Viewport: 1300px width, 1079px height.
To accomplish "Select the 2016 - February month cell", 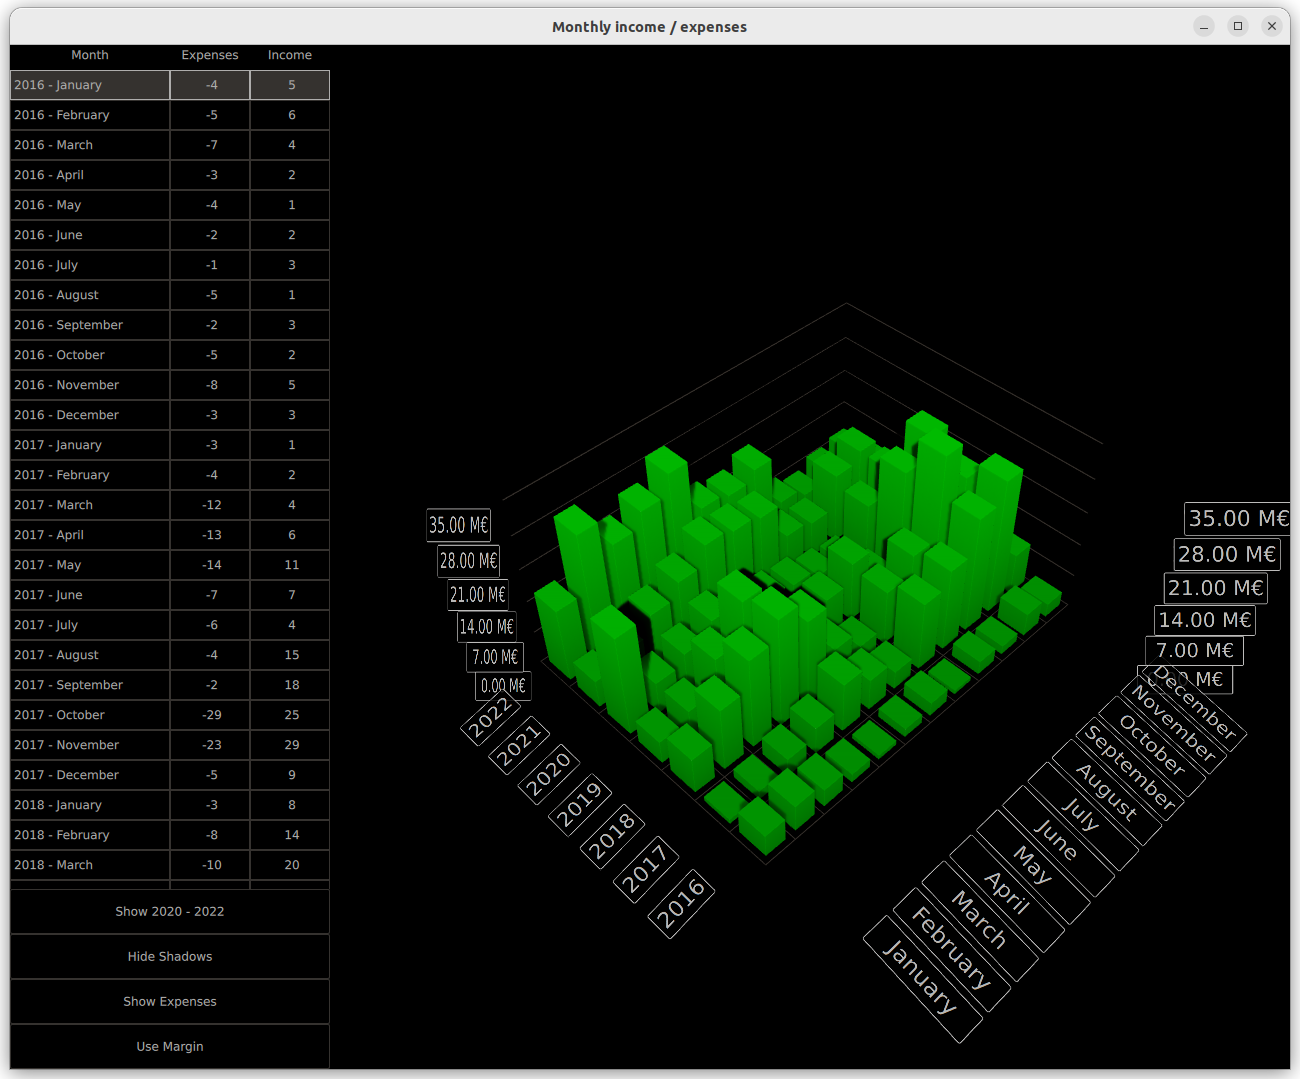I will [90, 115].
